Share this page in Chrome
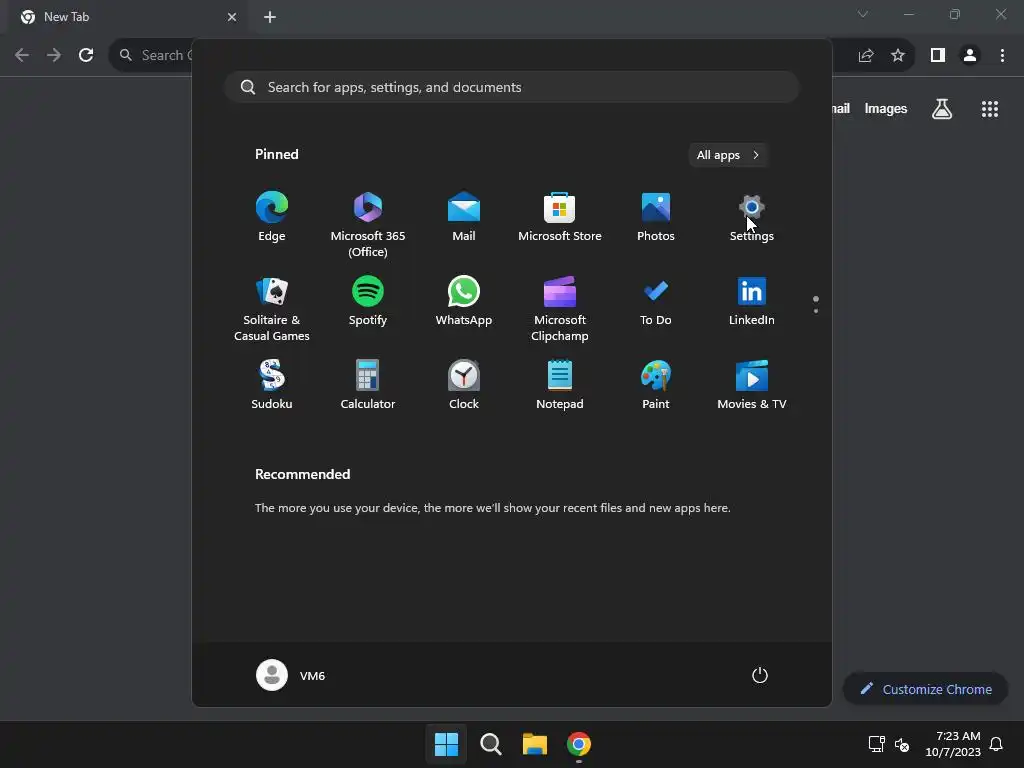The width and height of the screenshot is (1024, 768). 866,56
